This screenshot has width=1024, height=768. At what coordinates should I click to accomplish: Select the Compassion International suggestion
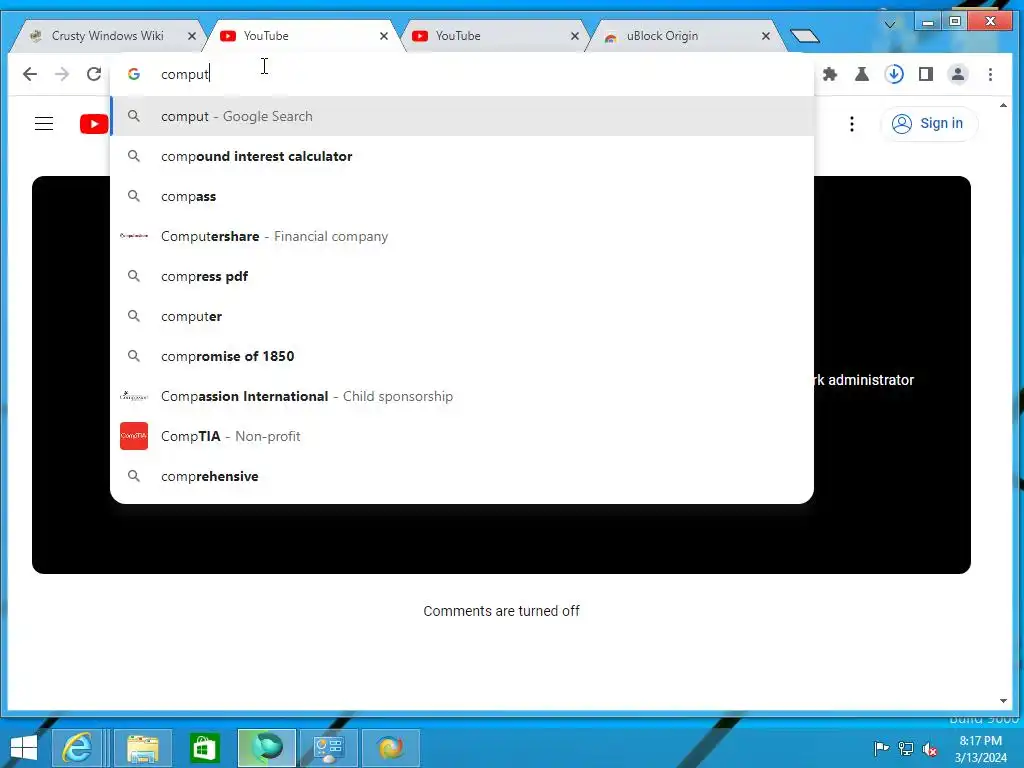coord(462,396)
